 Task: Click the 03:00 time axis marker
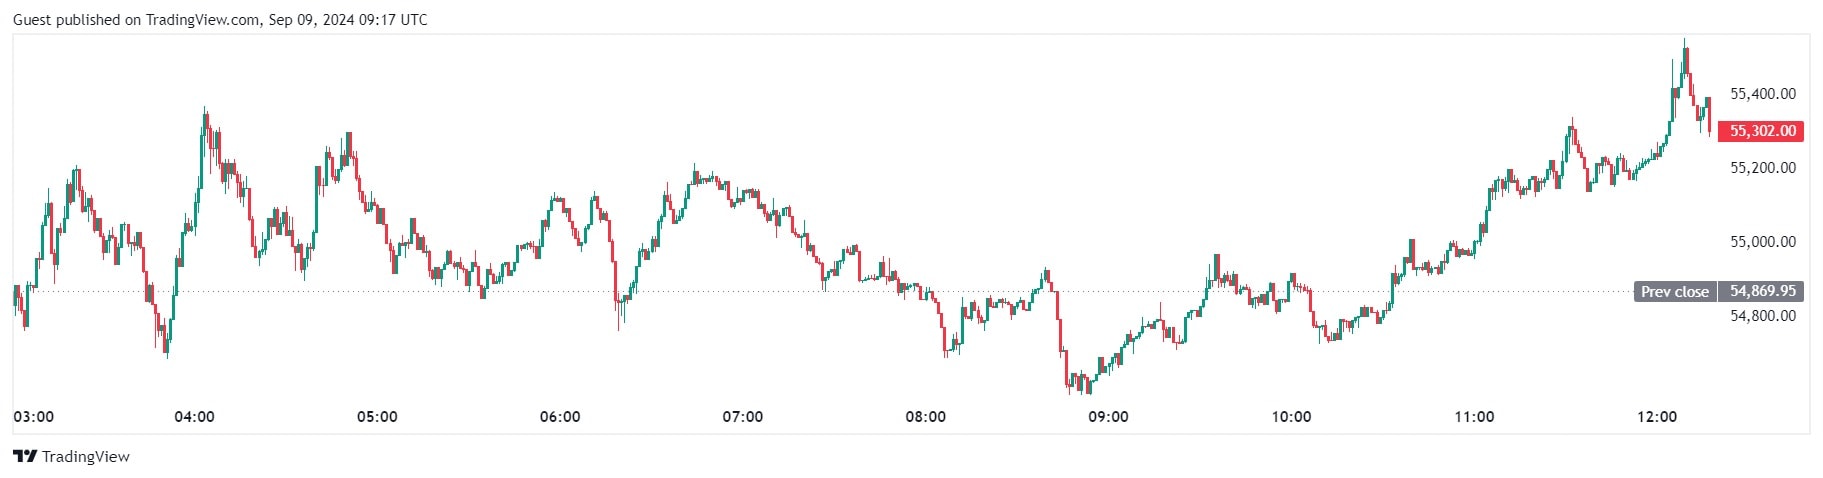34,417
